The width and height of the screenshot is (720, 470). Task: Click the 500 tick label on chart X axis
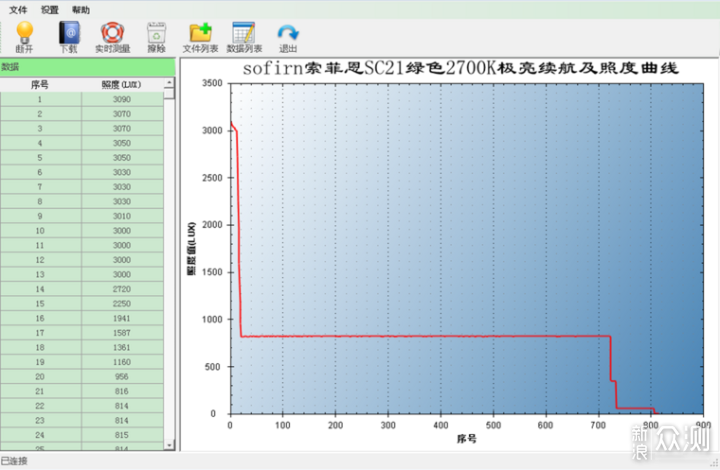tap(494, 425)
